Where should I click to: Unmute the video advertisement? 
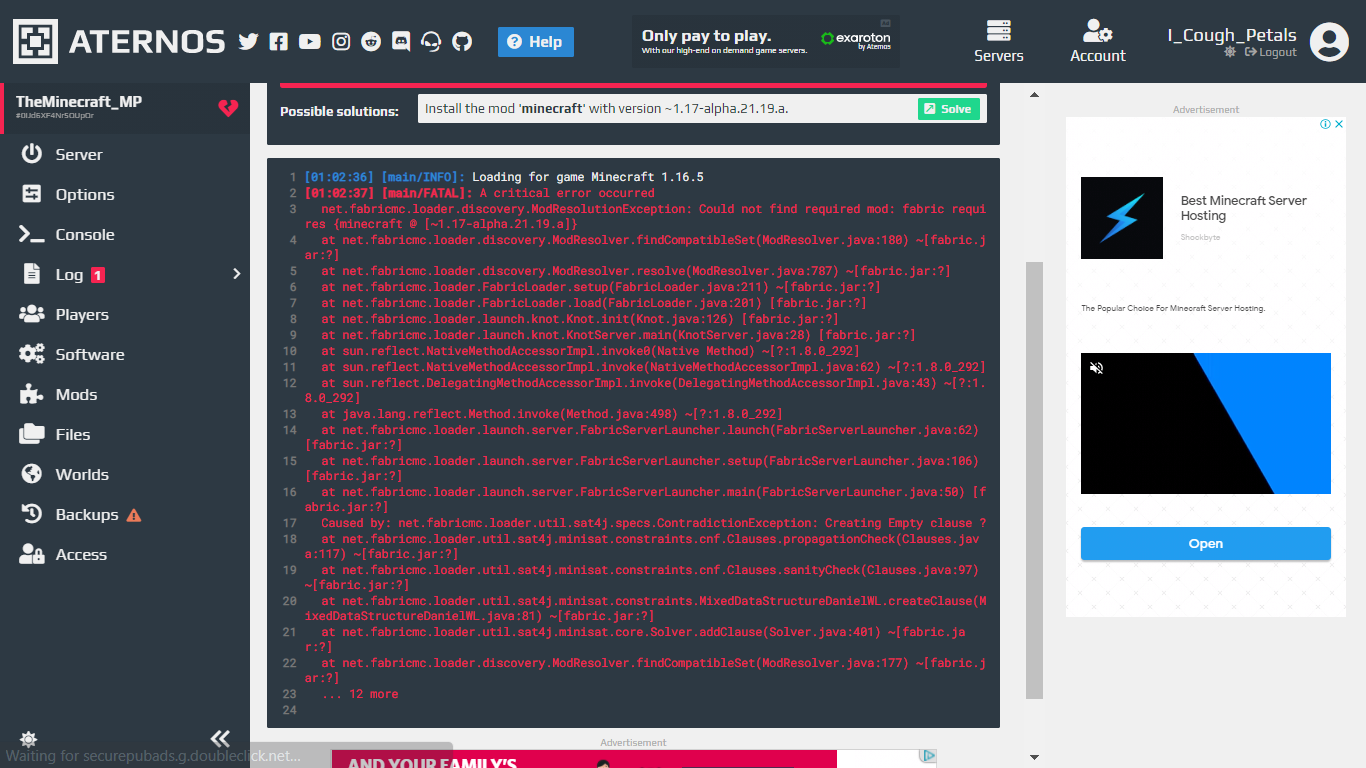pos(1096,368)
